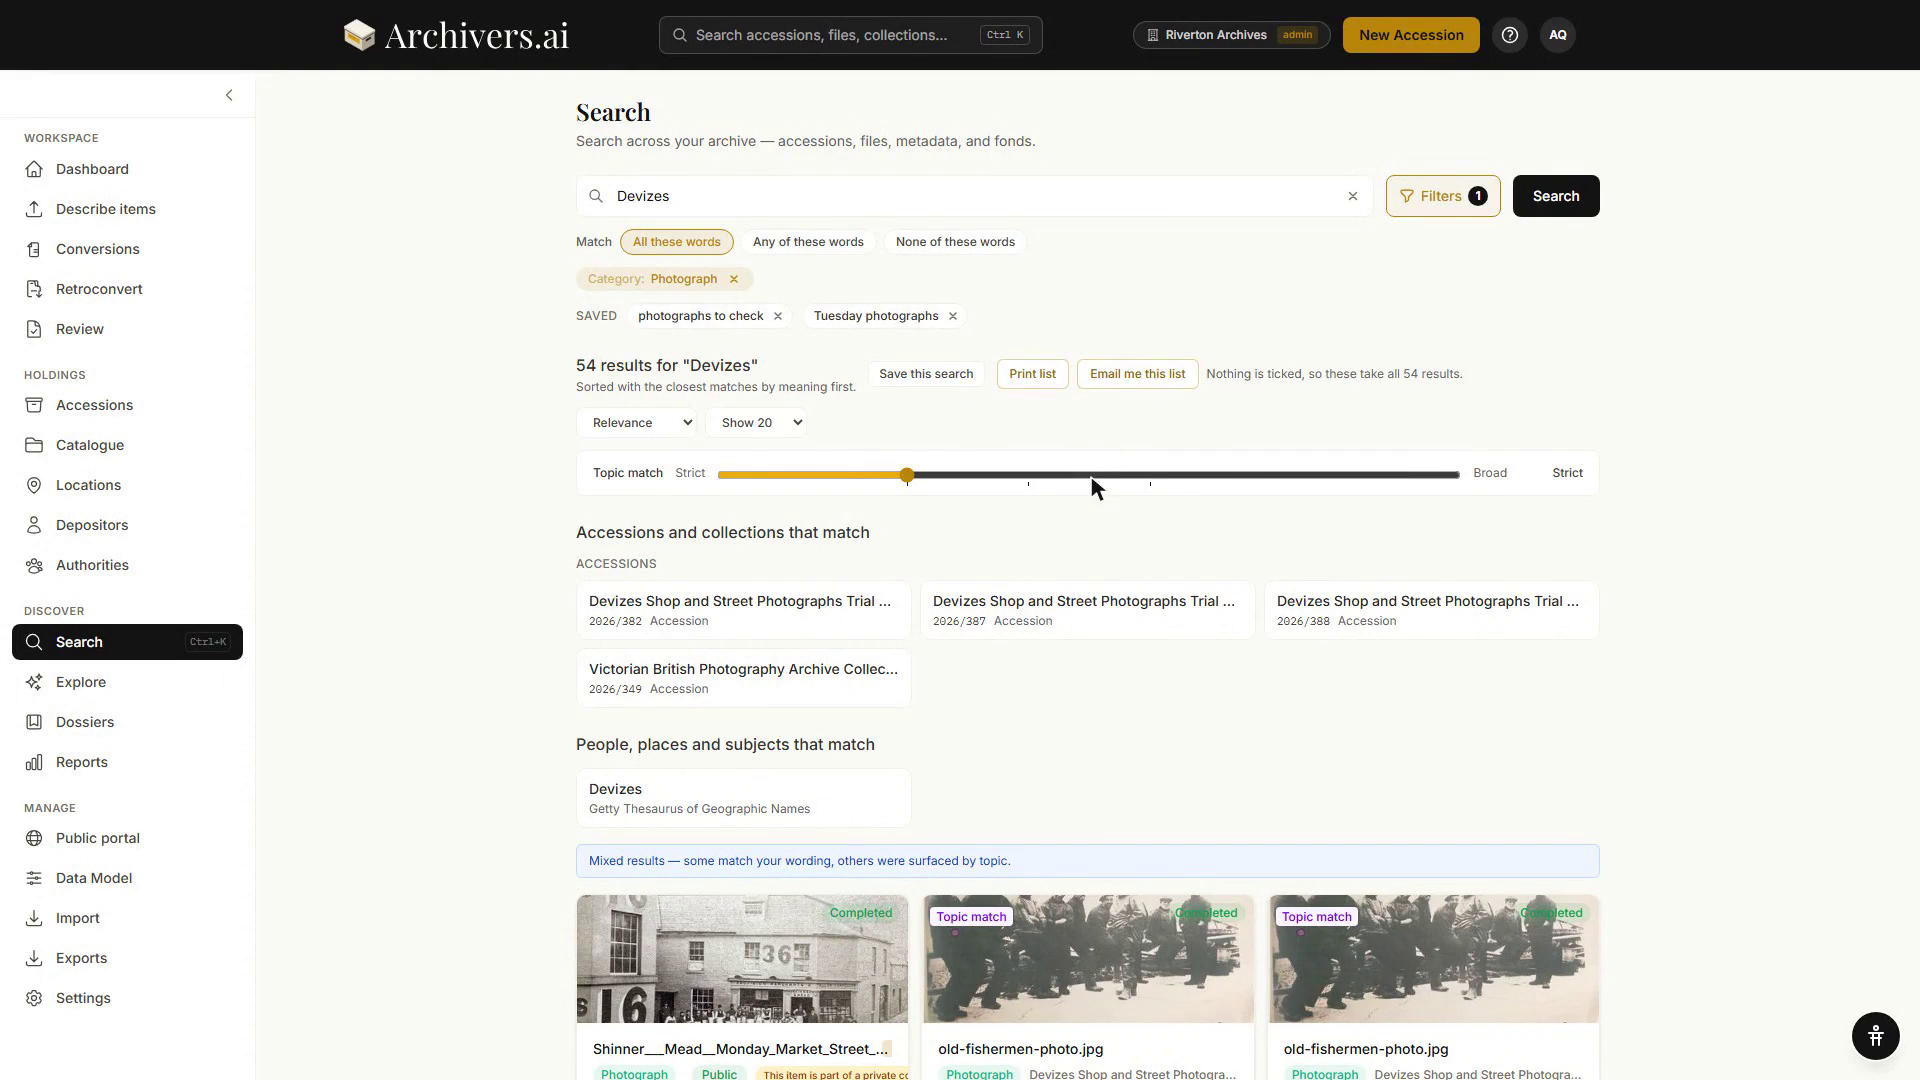This screenshot has height=1080, width=1920.
Task: Open accession 2026/388 card
Action: click(x=1431, y=610)
